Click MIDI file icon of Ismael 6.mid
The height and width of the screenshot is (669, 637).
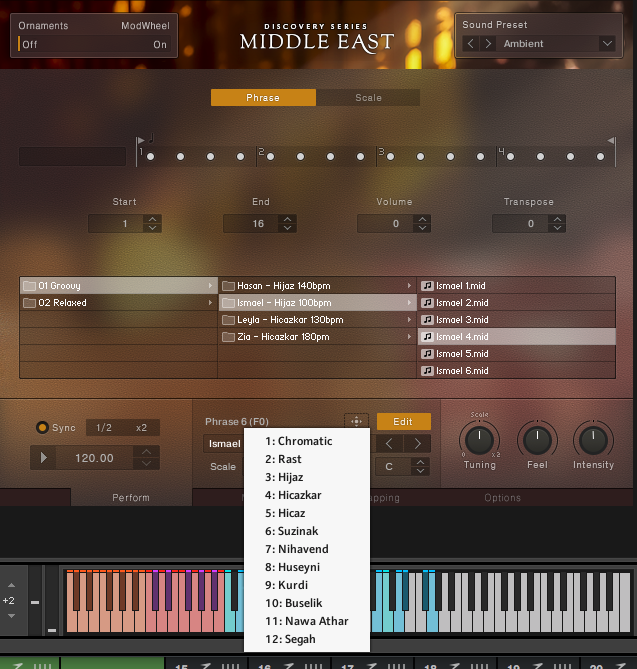point(427,371)
